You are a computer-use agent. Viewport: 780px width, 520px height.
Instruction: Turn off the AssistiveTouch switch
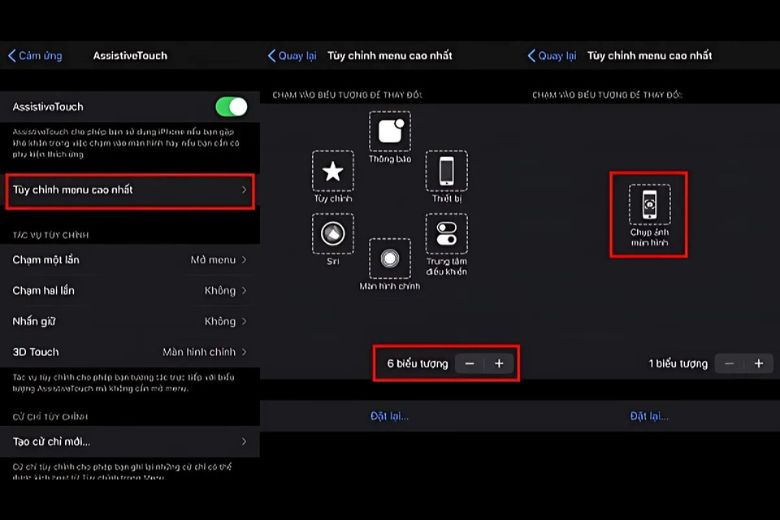coord(231,106)
